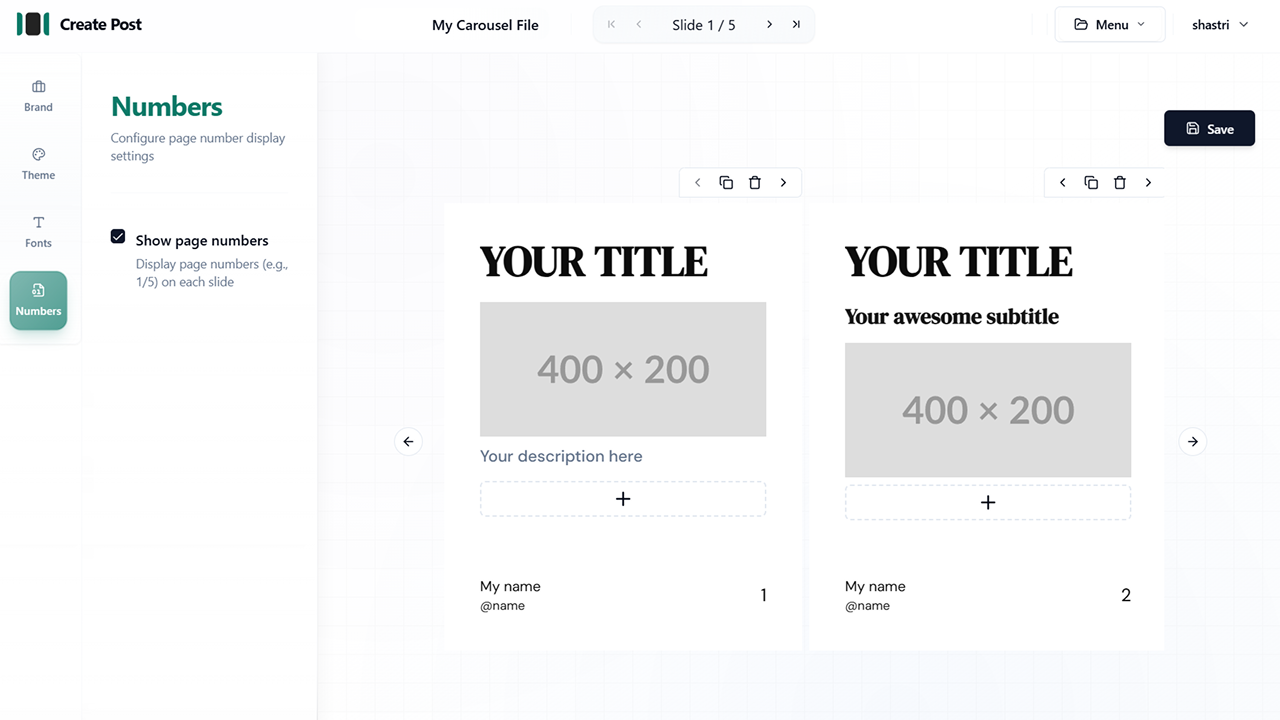Go to next slide in top navigation

(769, 25)
